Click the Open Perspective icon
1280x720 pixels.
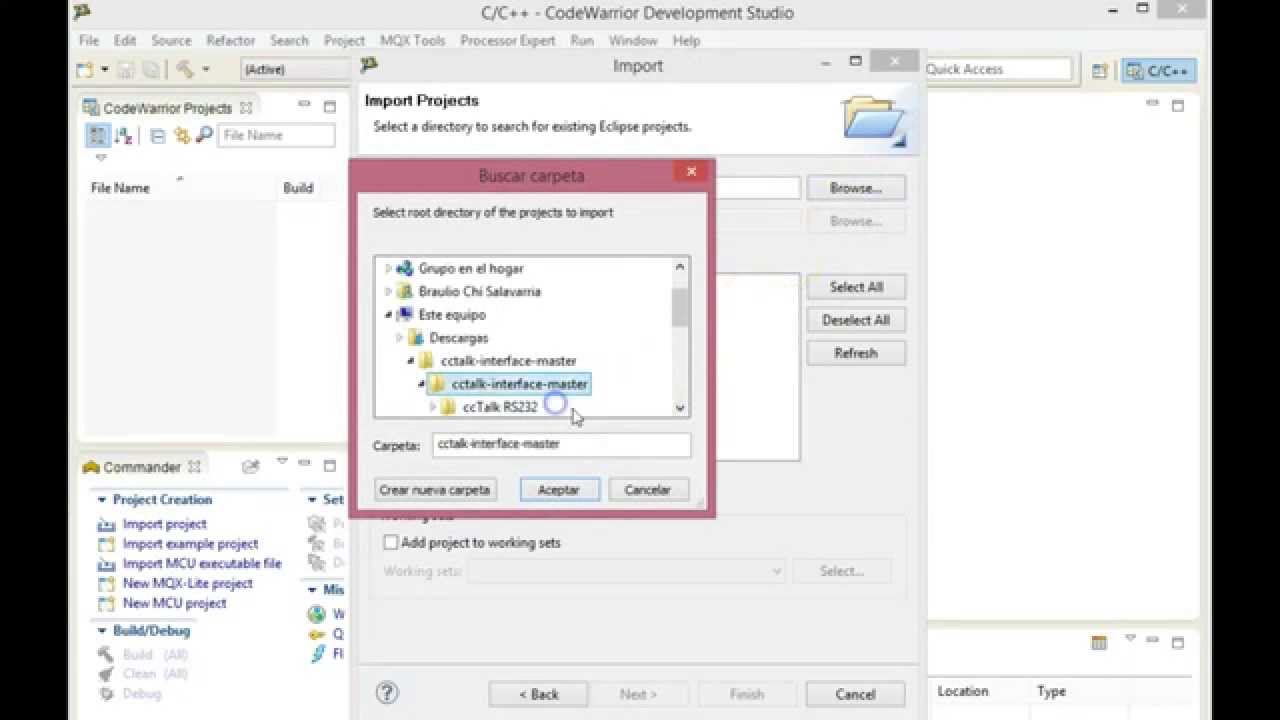click(x=1100, y=70)
